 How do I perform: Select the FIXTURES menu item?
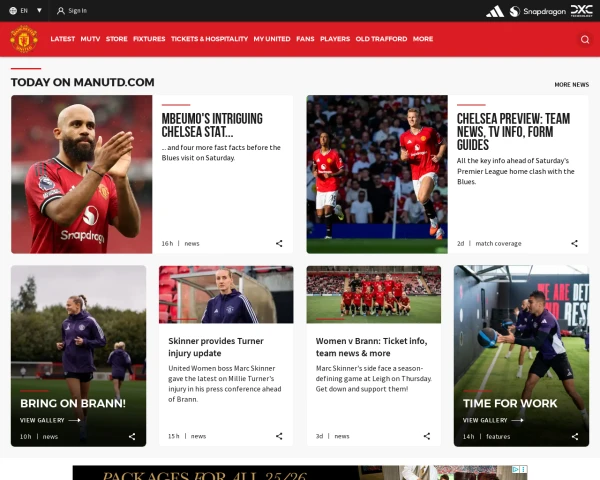(149, 39)
